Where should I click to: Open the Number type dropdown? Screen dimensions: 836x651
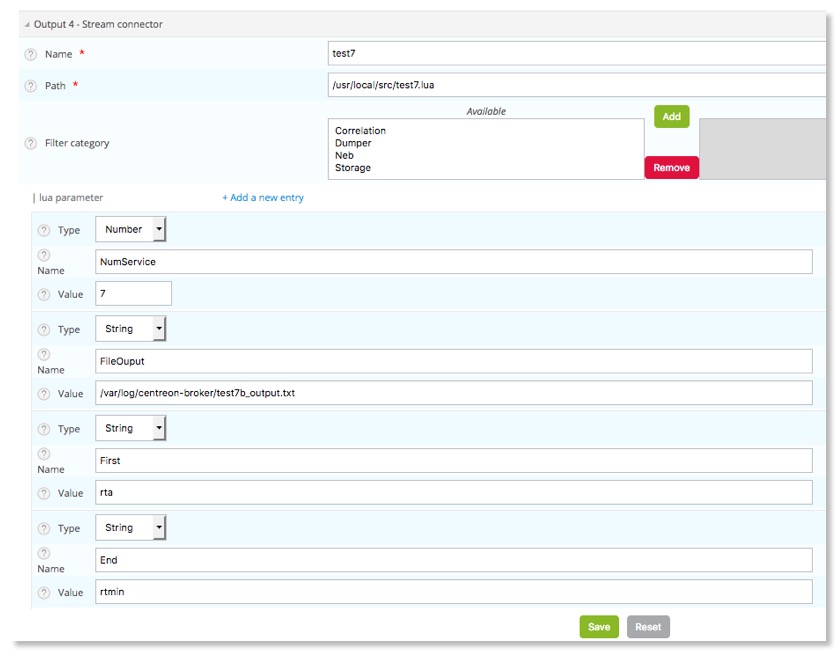131,230
